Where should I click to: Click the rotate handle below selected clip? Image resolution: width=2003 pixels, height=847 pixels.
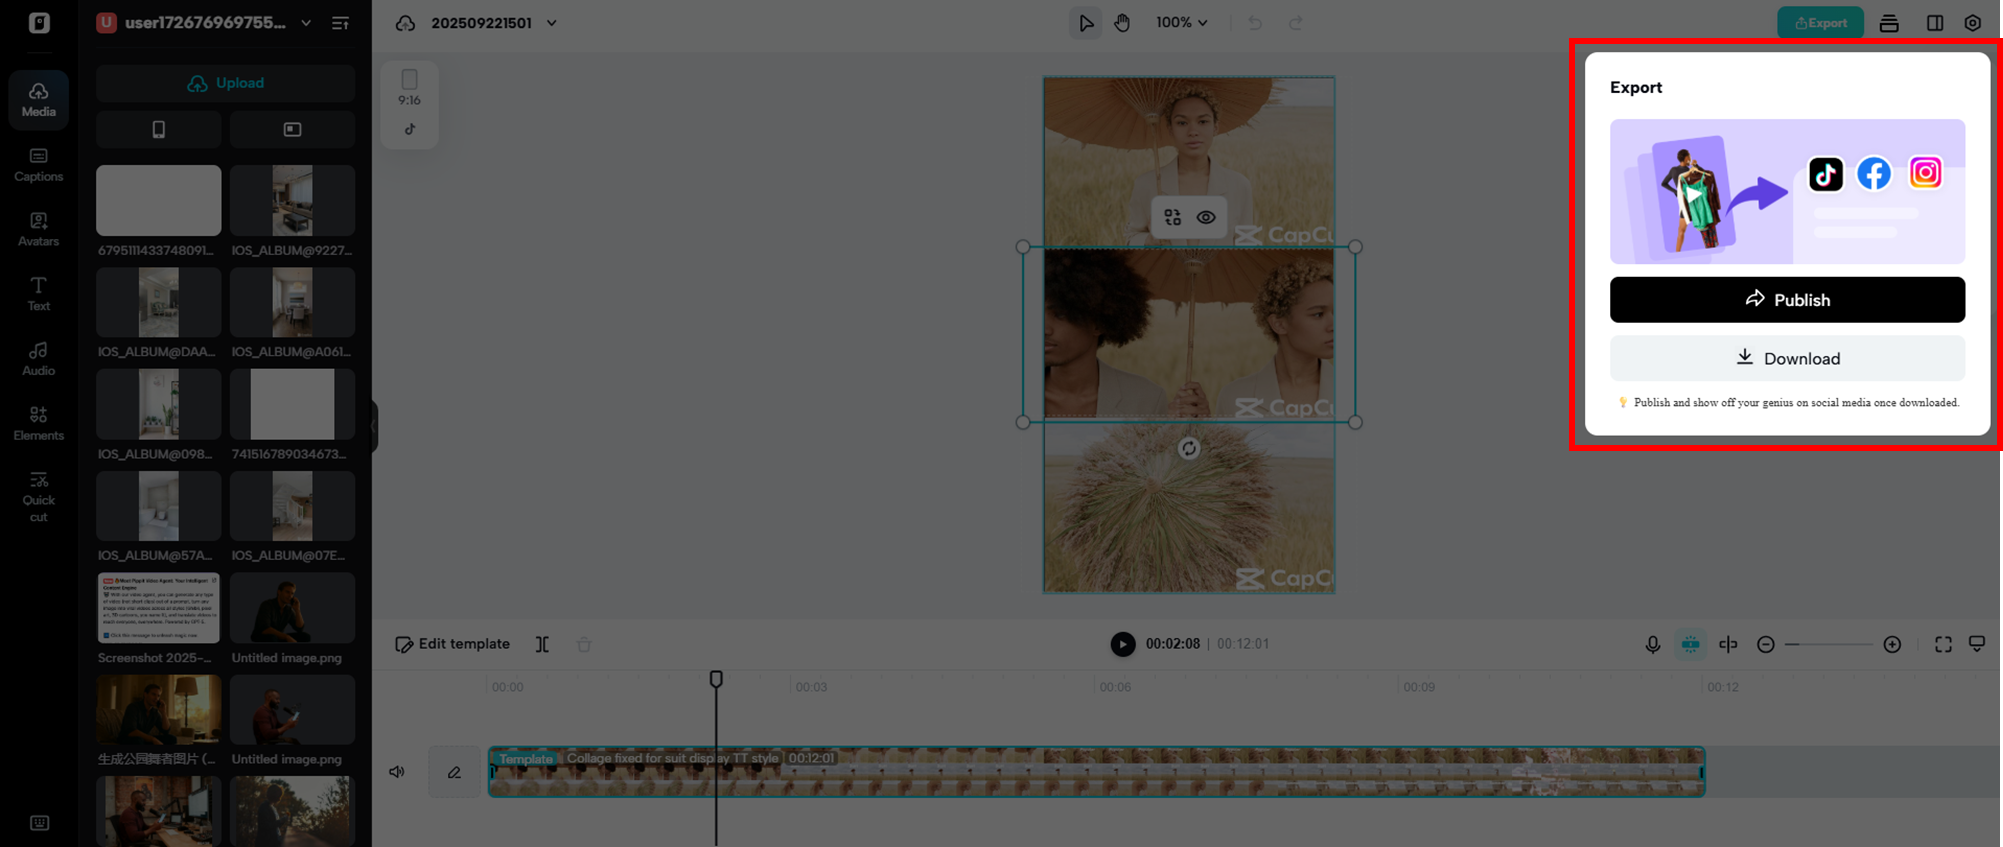click(1188, 449)
